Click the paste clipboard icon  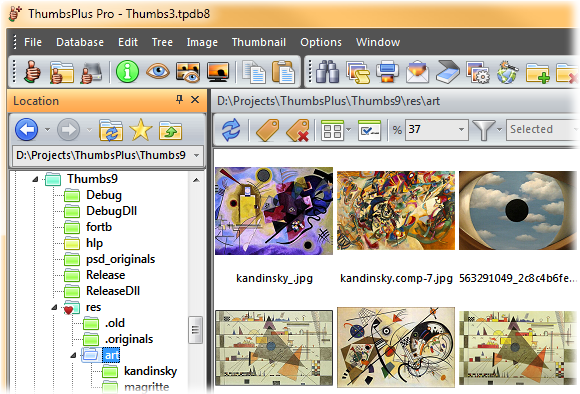point(283,72)
